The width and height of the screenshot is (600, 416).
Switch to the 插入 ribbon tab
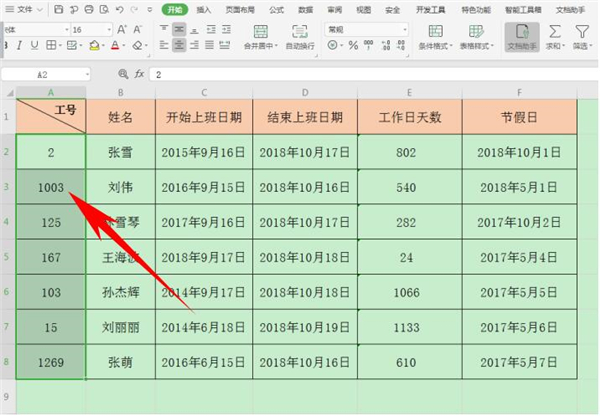204,8
